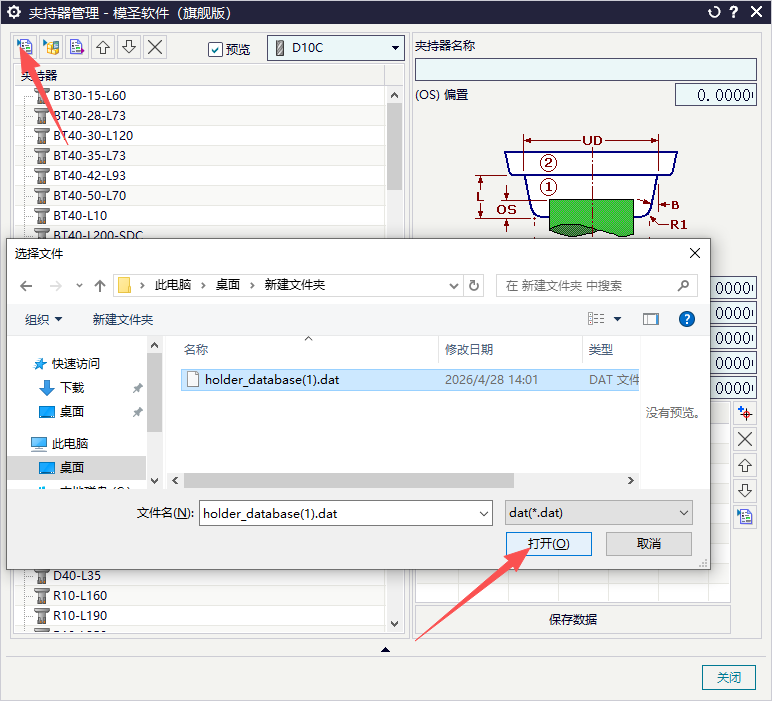Click the 关闭 close button
This screenshot has height=701, width=772.
729,678
